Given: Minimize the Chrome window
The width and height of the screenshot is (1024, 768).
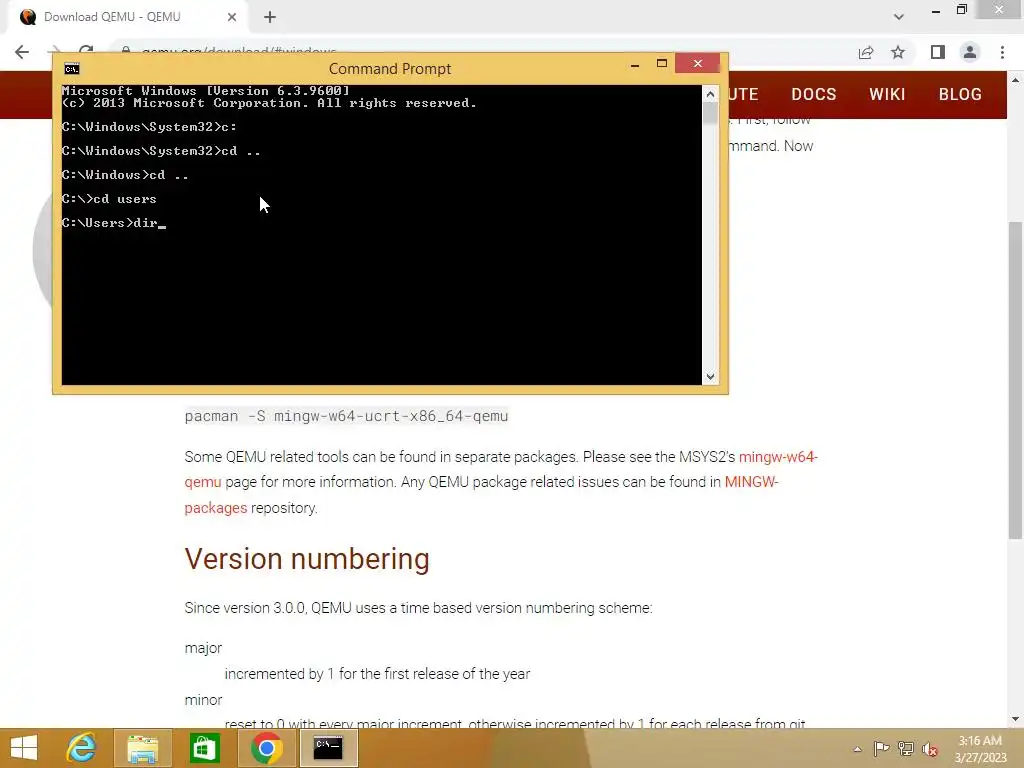Looking at the screenshot, I should click(936, 10).
